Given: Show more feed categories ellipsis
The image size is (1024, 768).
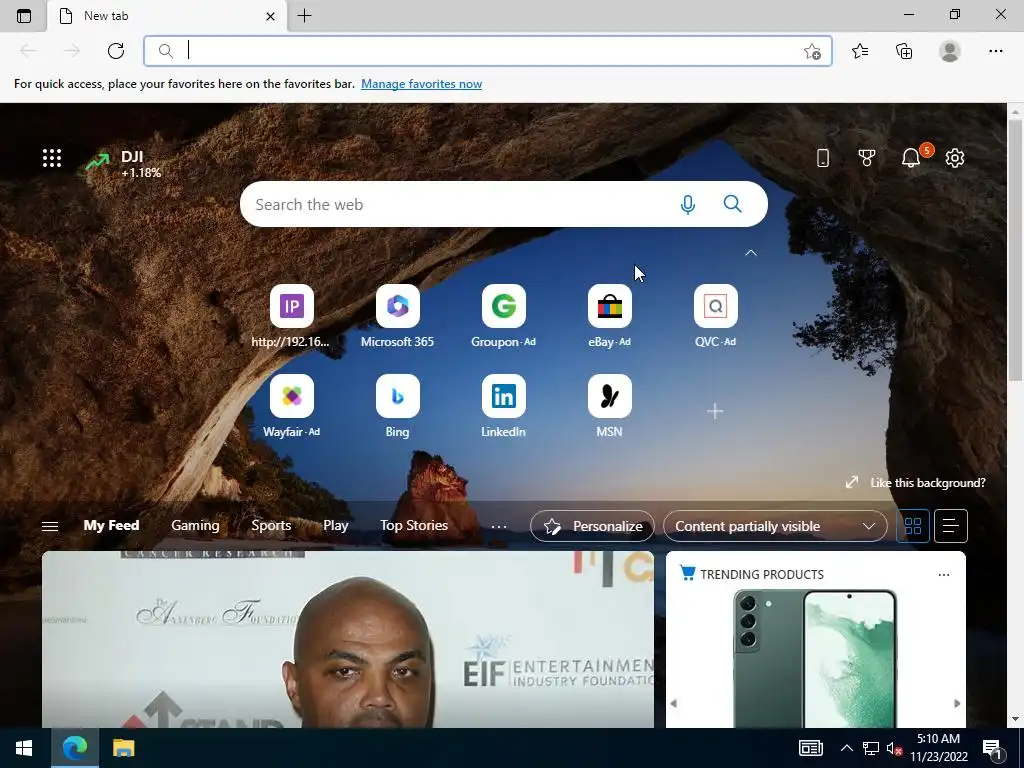Looking at the screenshot, I should pyautogui.click(x=498, y=526).
